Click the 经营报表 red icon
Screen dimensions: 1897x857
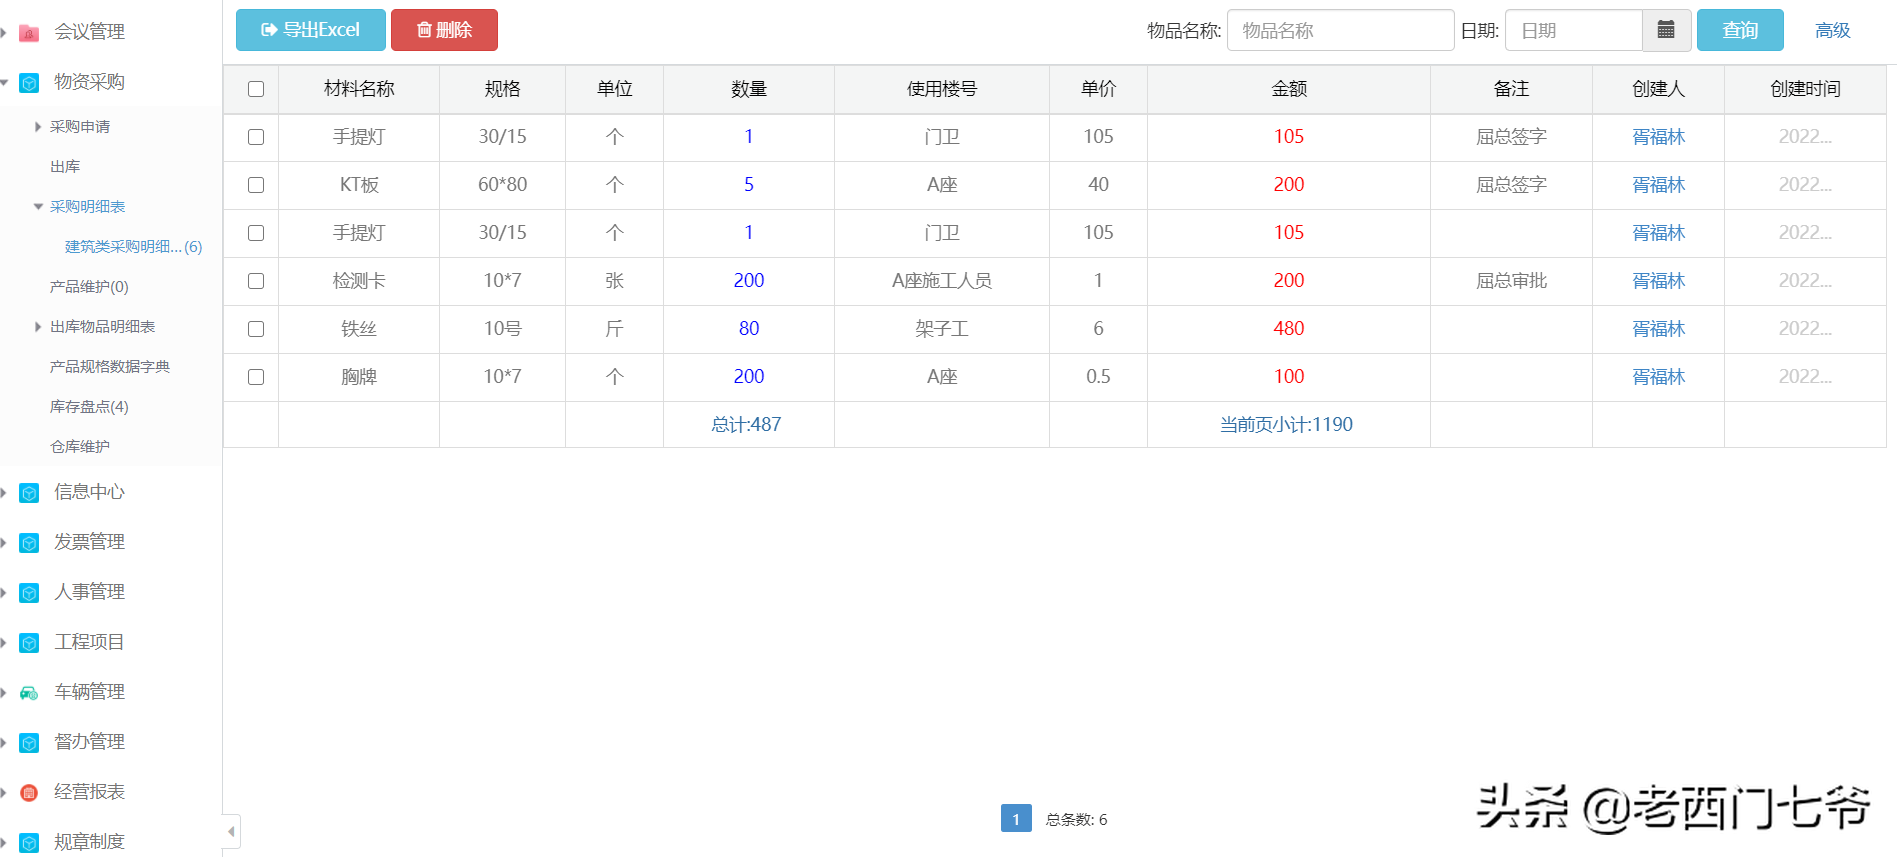tap(29, 793)
